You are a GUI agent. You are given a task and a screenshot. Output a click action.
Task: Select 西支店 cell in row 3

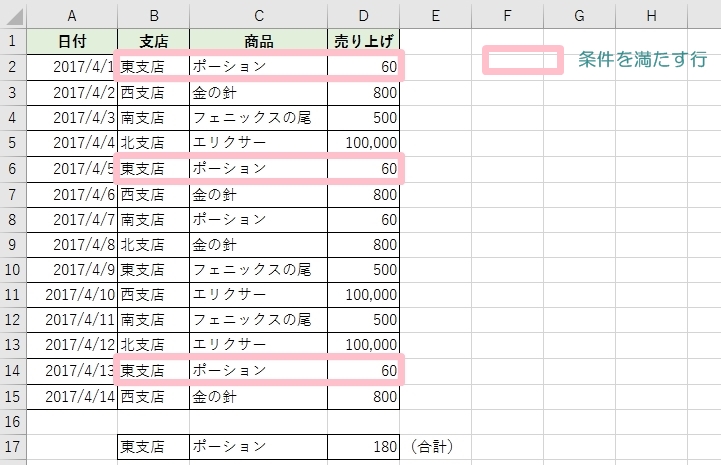[154, 93]
